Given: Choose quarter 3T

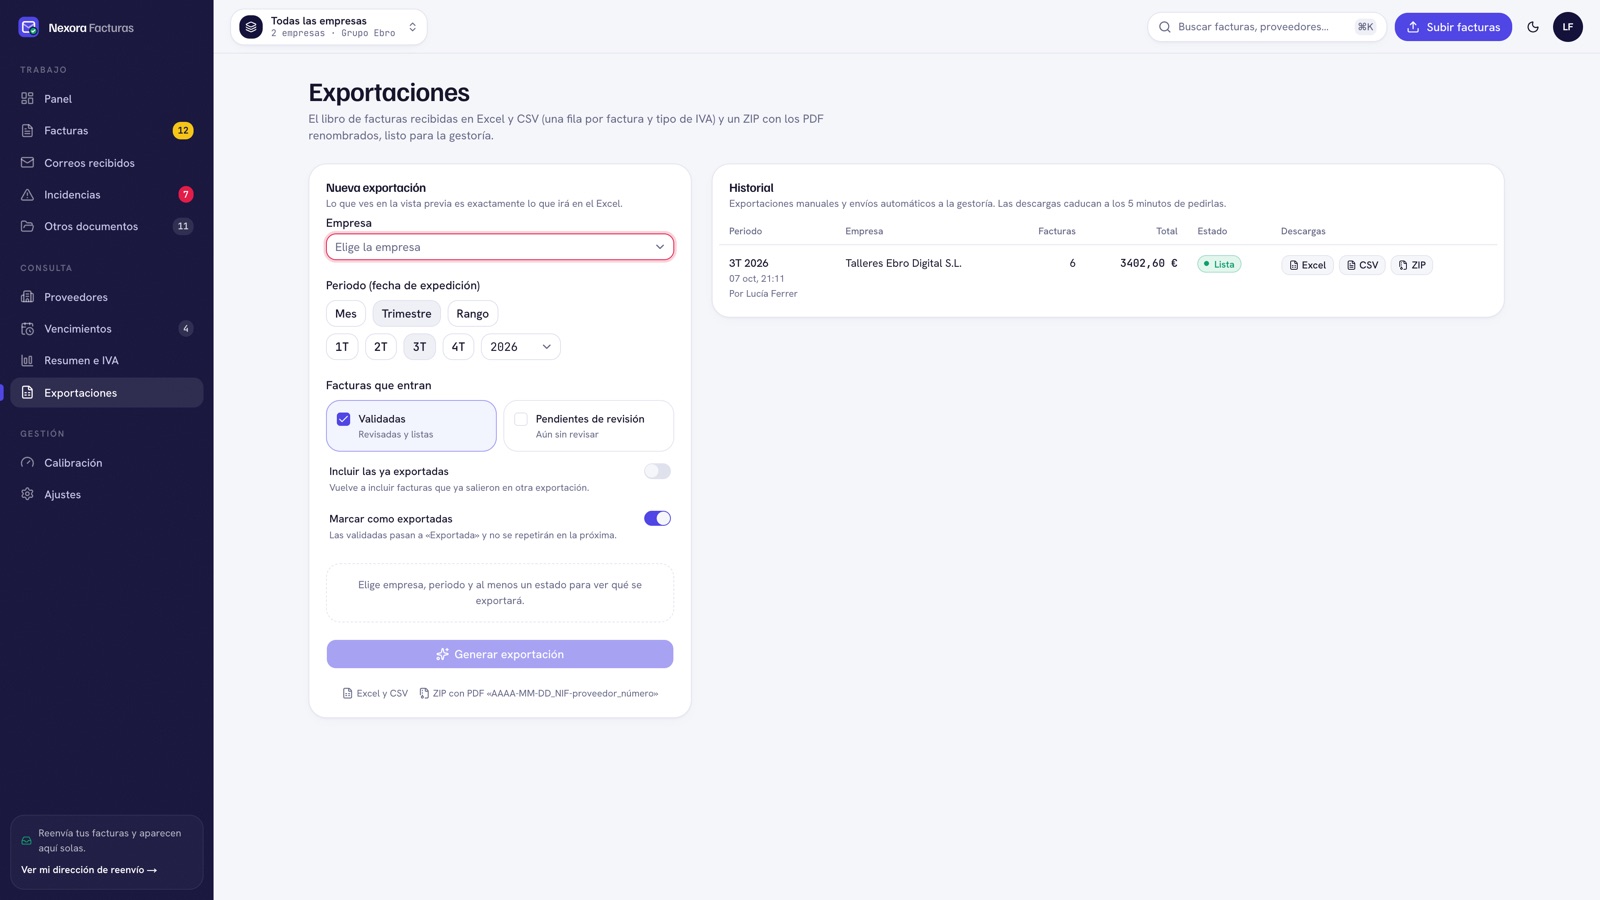Looking at the screenshot, I should (420, 347).
